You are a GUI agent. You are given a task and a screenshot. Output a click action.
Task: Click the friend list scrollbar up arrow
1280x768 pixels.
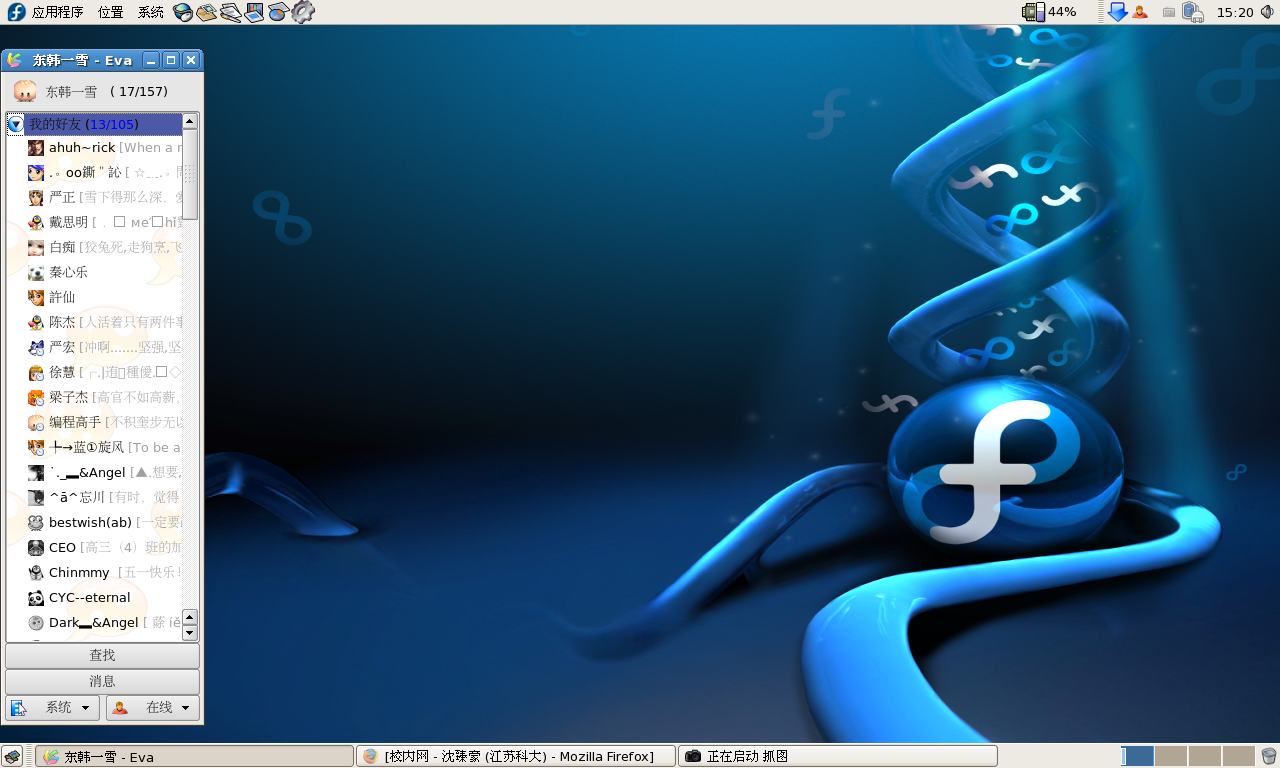click(x=190, y=121)
